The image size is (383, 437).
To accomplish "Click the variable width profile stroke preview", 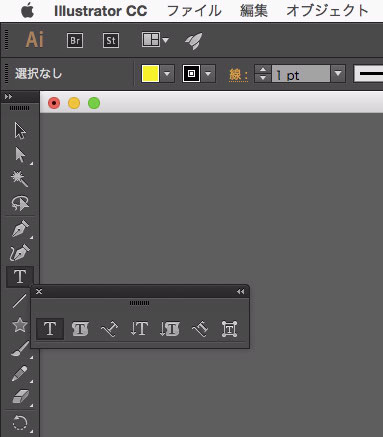I will pyautogui.click(x=368, y=73).
